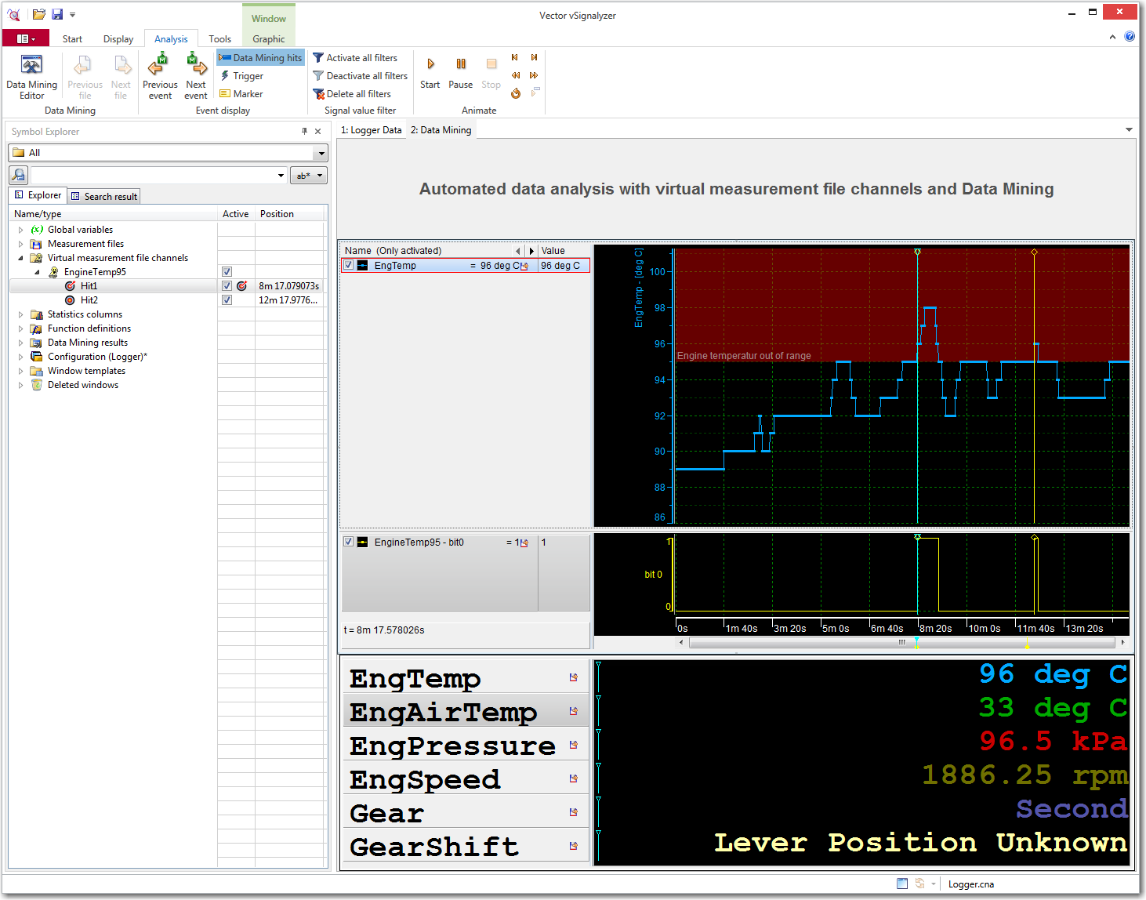
Task: Close the Symbol Explorer panel
Action: (318, 132)
